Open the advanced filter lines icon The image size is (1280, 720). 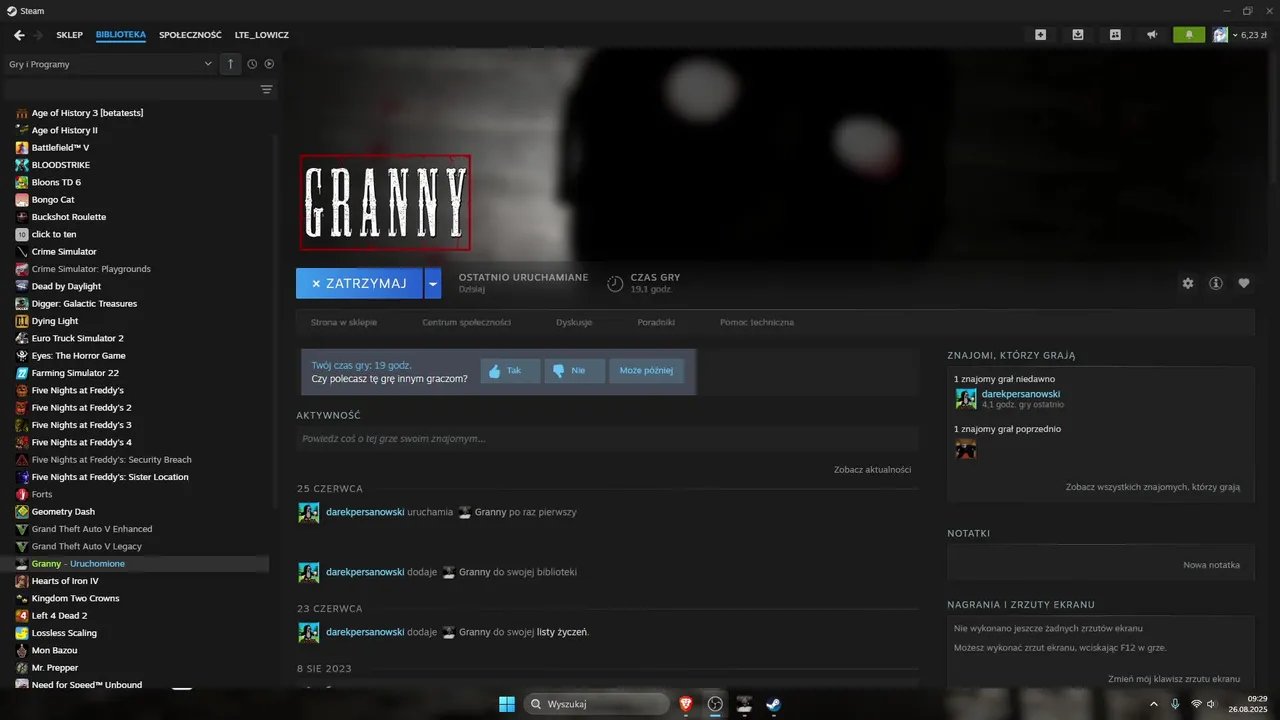(x=266, y=90)
